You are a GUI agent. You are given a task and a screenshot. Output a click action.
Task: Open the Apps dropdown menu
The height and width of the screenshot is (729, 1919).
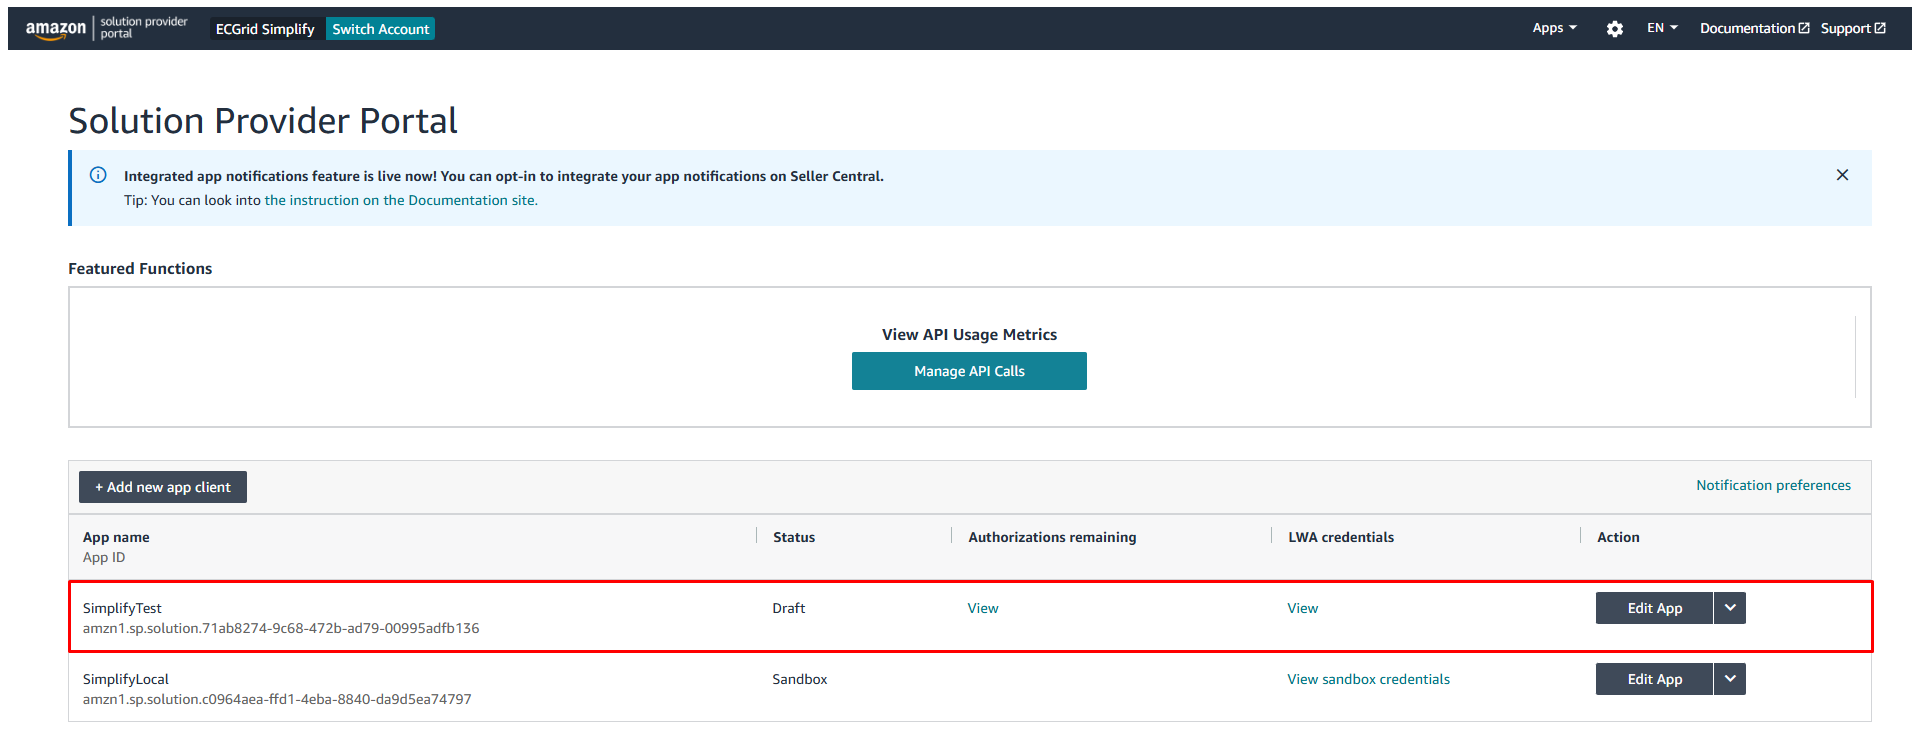pyautogui.click(x=1554, y=28)
